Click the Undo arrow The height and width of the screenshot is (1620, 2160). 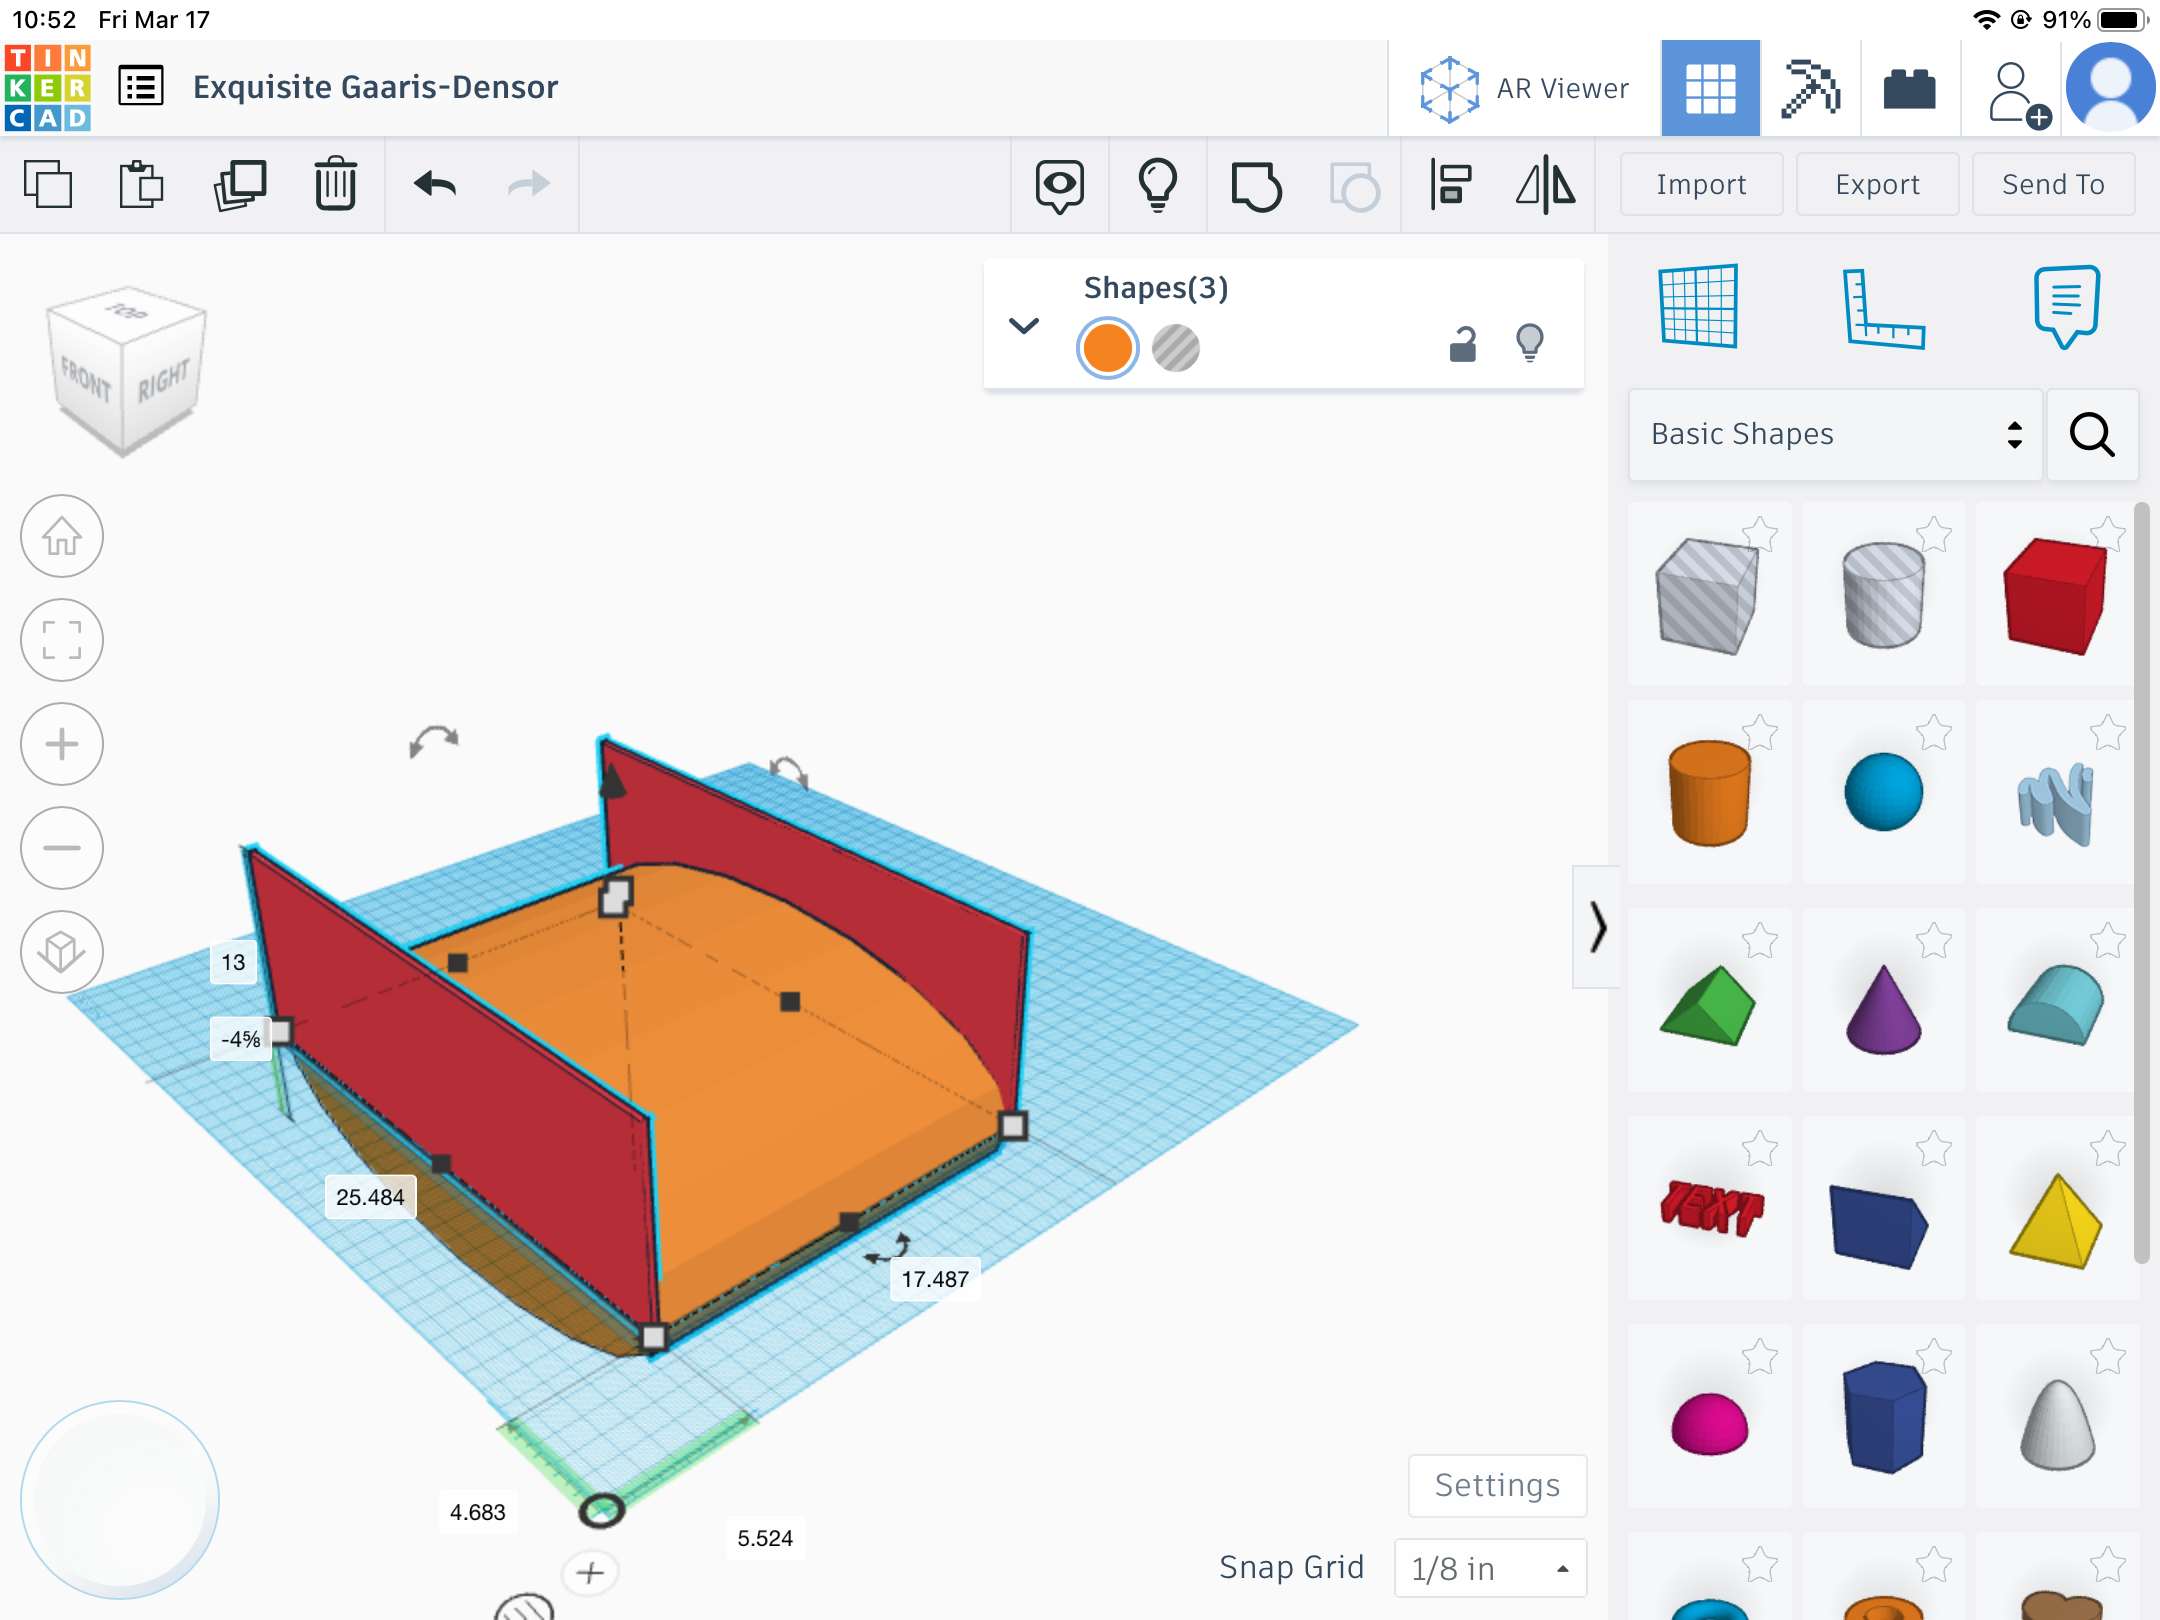point(435,185)
